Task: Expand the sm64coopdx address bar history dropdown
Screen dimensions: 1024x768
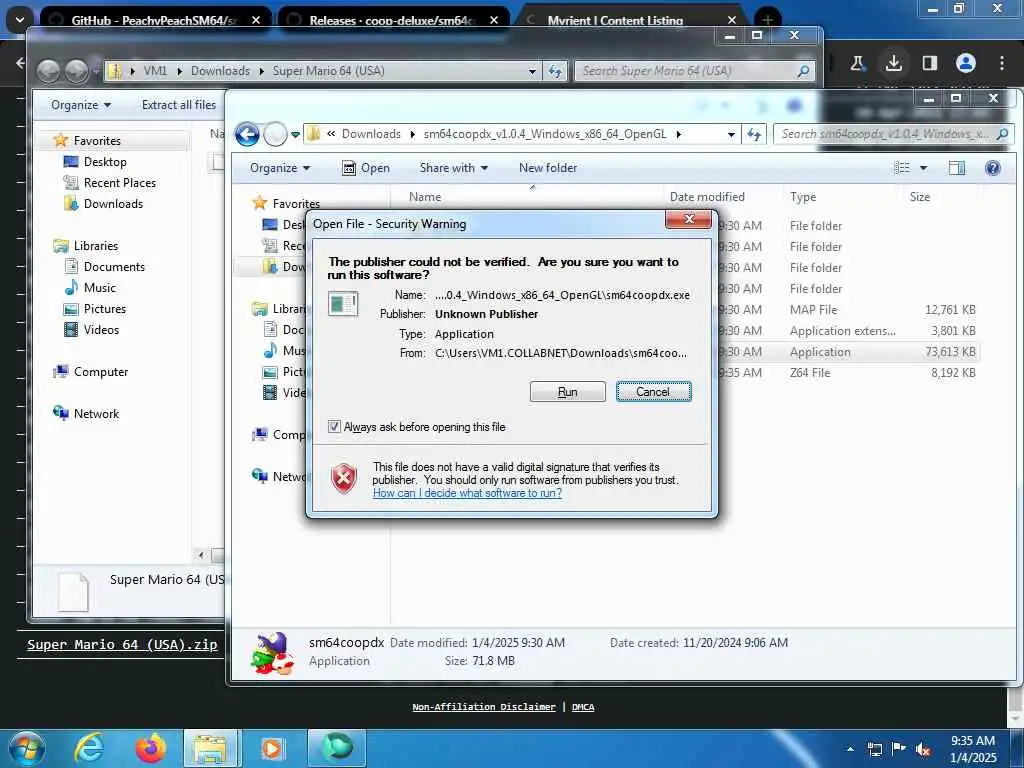Action: [731, 135]
